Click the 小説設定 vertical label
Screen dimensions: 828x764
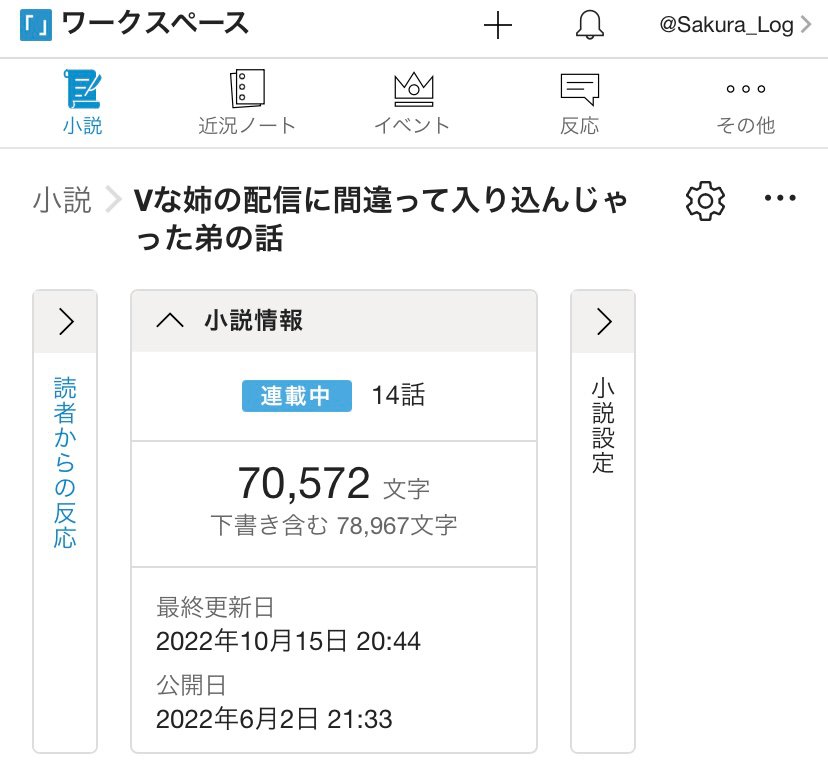click(x=603, y=425)
